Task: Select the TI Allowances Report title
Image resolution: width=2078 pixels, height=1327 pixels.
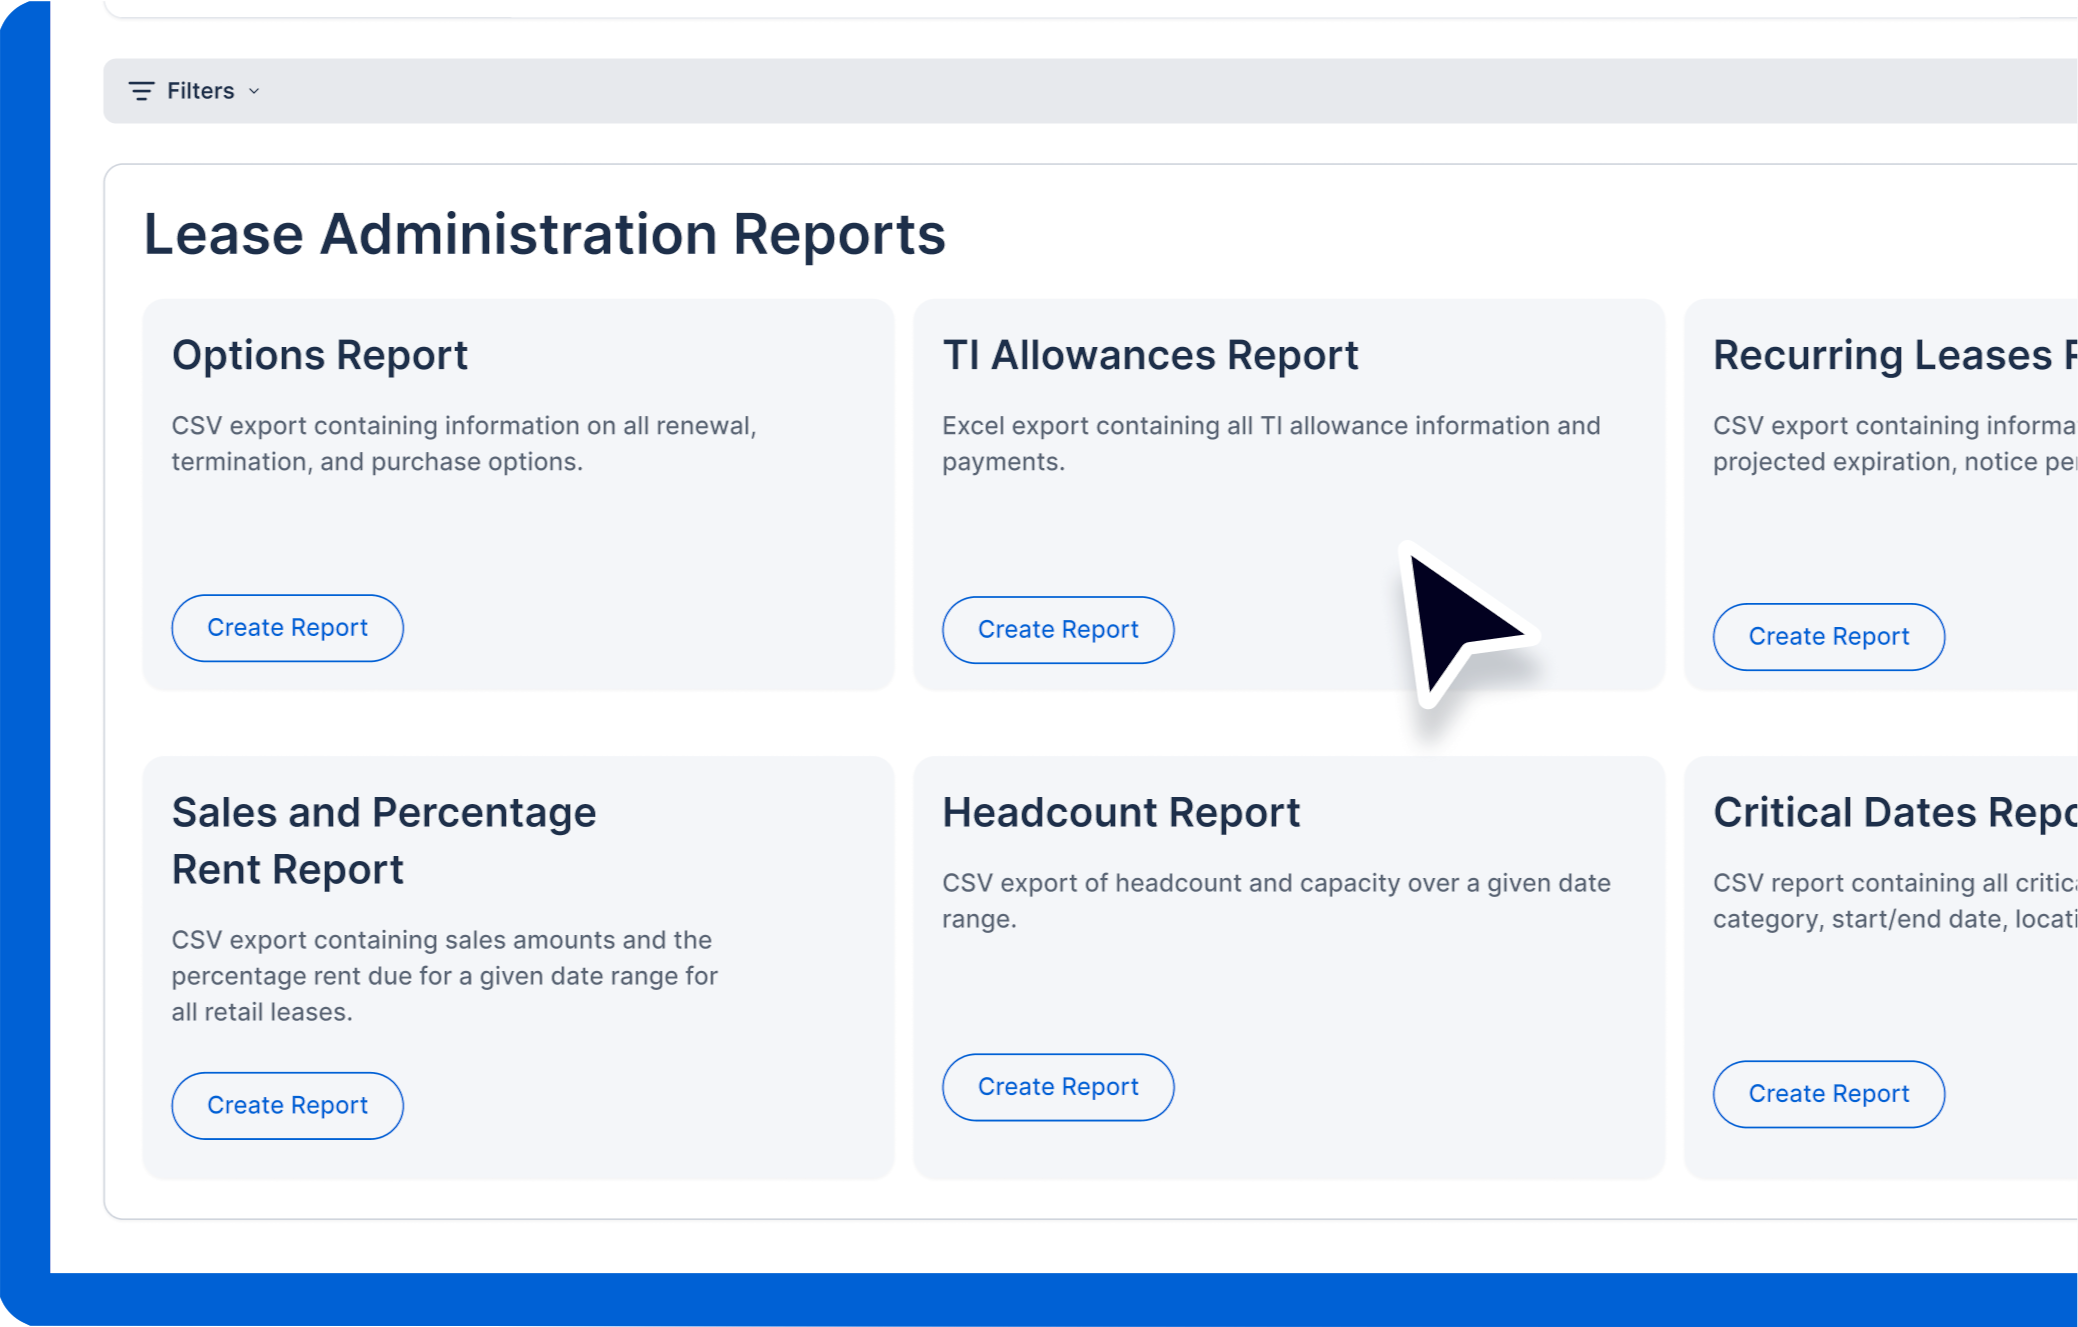Action: 1150,355
